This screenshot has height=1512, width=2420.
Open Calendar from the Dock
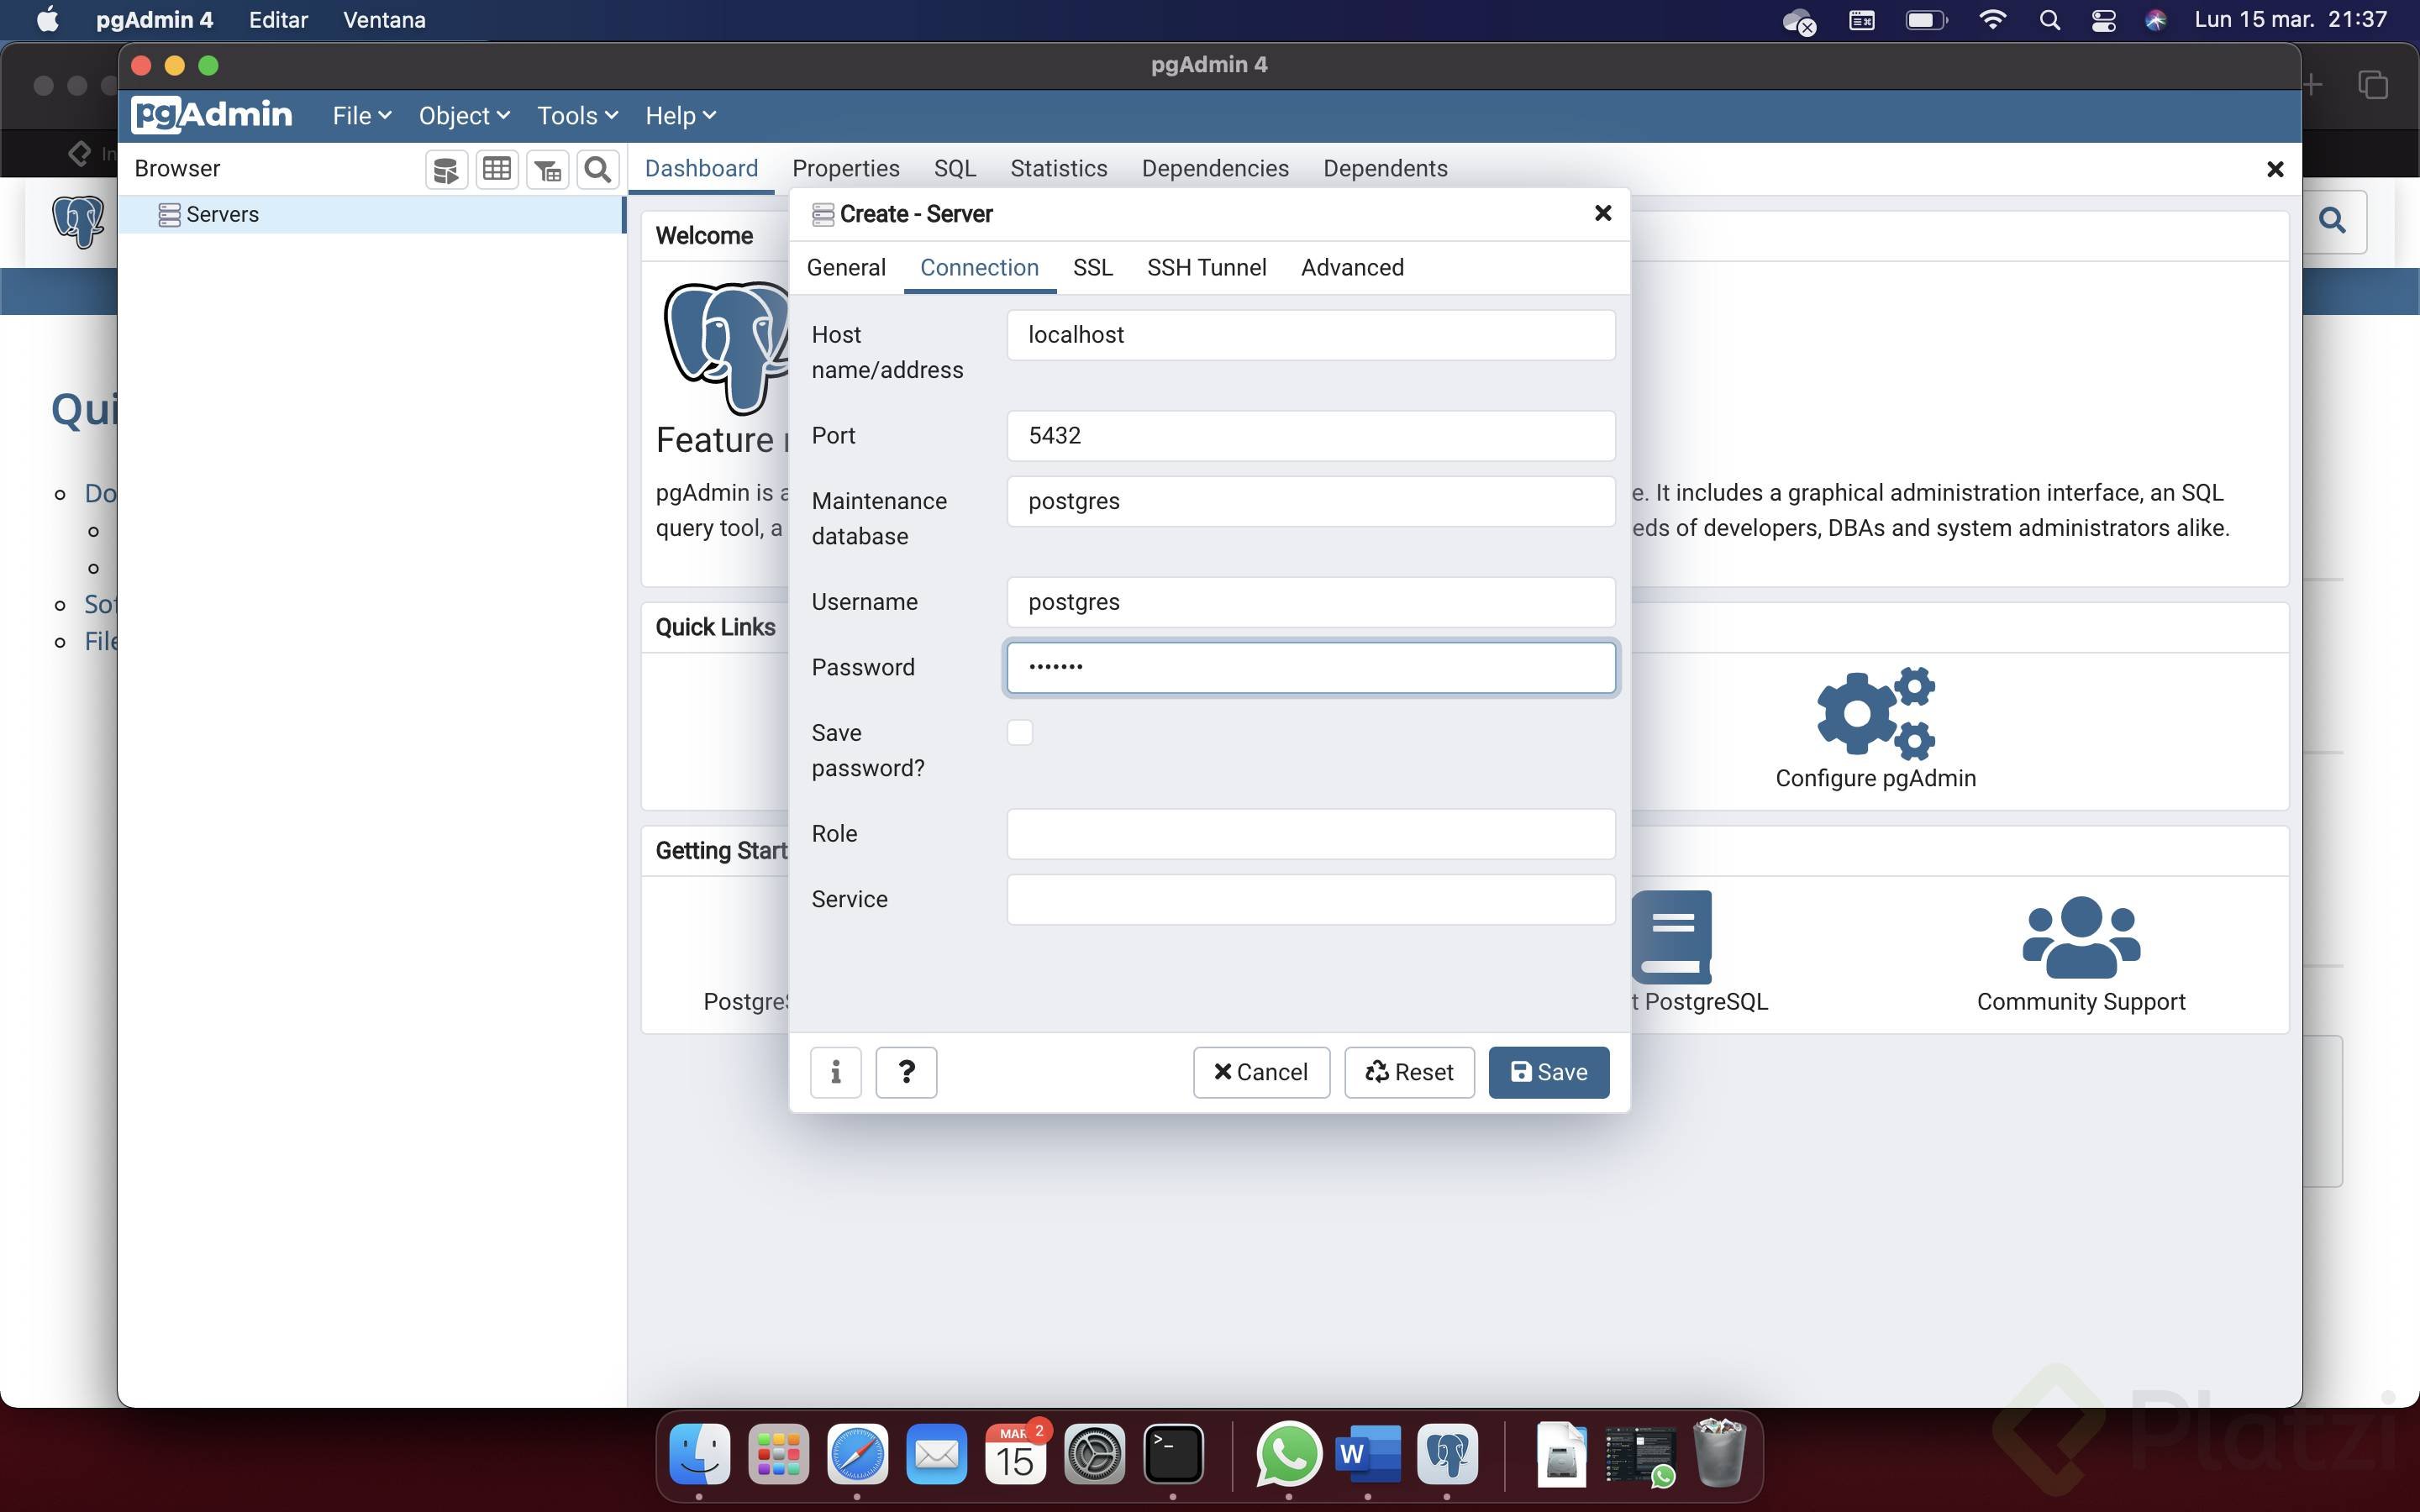coord(1015,1453)
